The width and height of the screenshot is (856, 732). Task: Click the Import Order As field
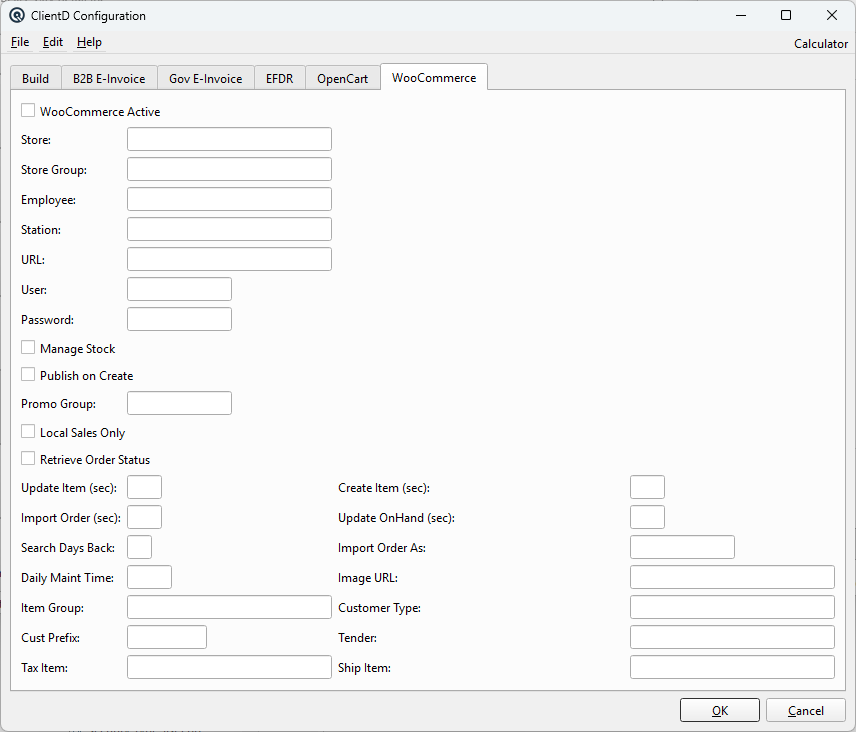682,547
